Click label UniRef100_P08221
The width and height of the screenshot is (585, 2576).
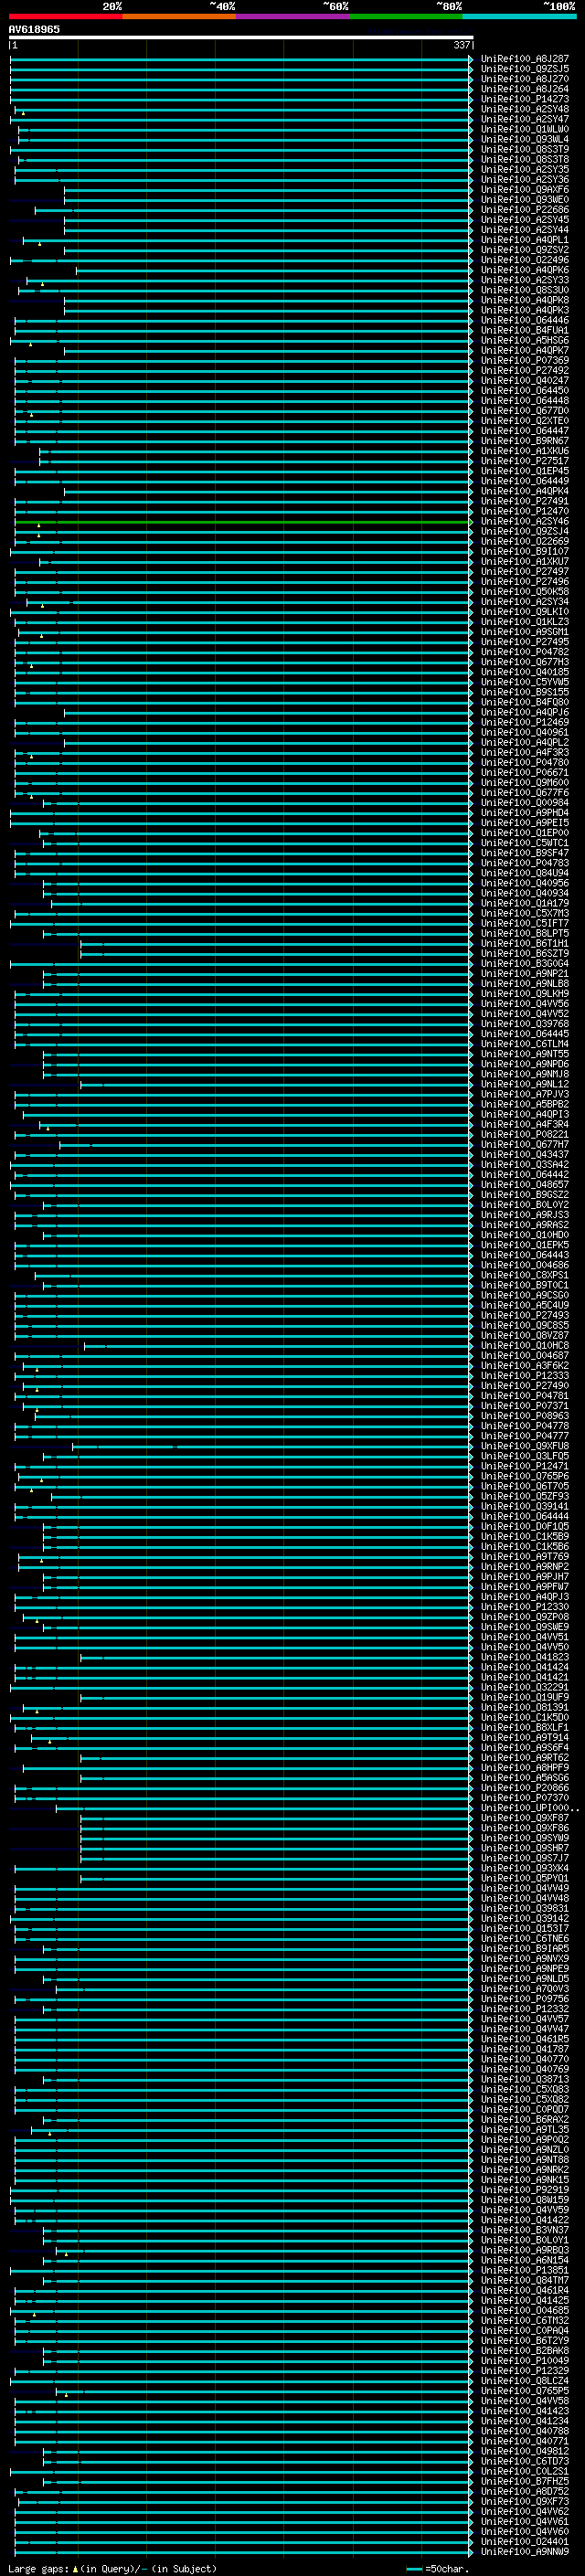click(x=524, y=1135)
